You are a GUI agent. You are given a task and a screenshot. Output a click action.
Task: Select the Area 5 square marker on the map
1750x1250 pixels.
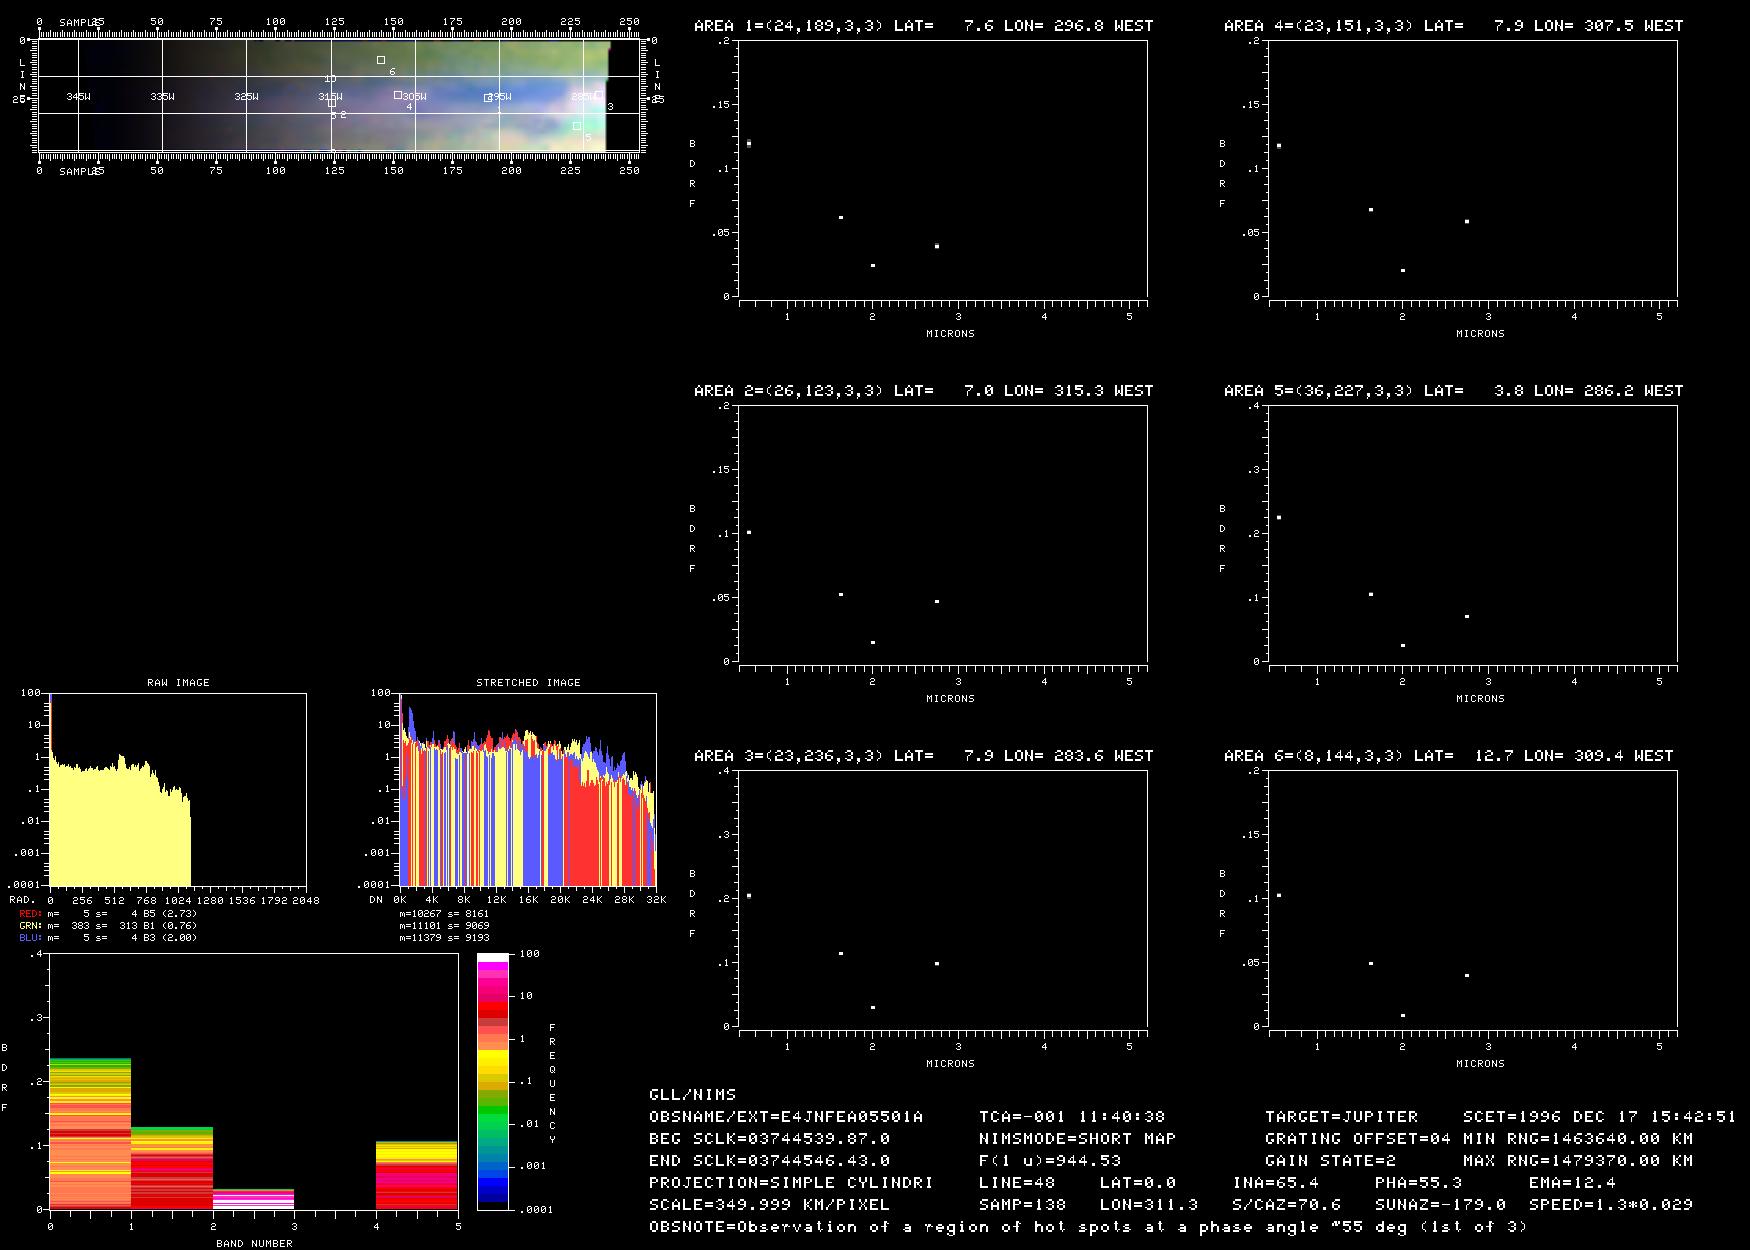[577, 126]
